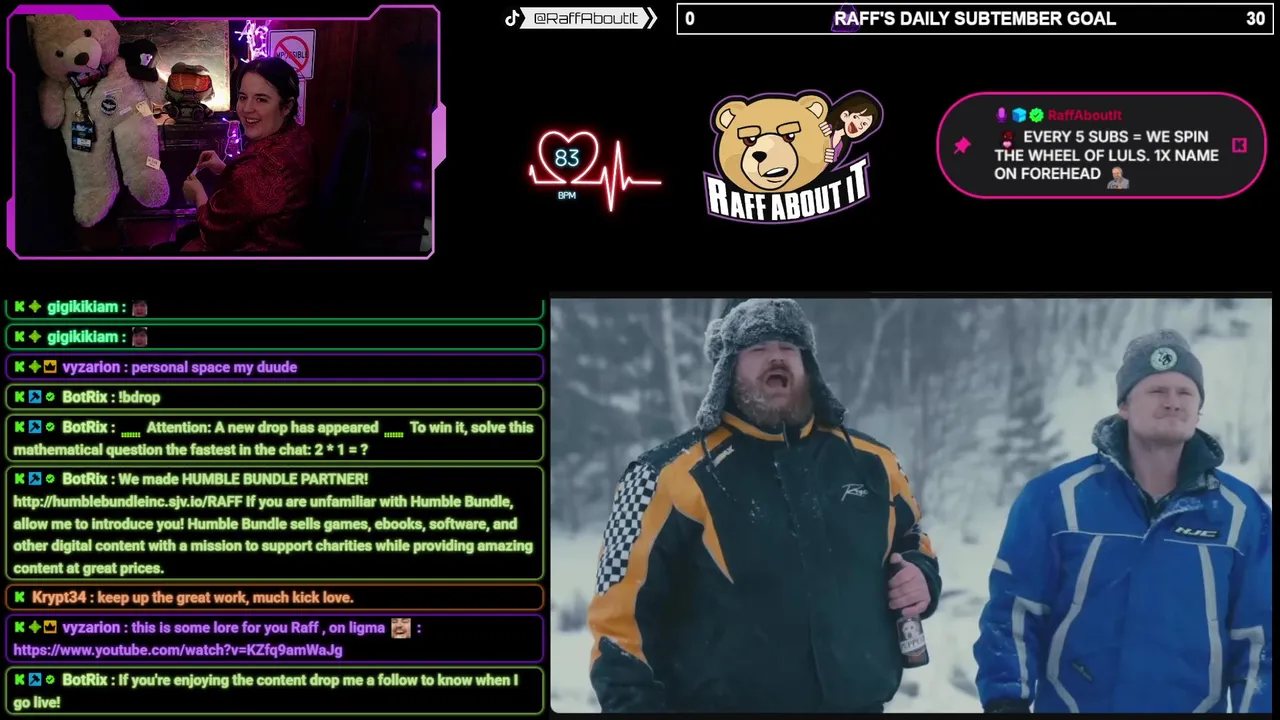This screenshot has width=1280, height=720.
Task: Click the verified check badge in "!bdrop" message
Action: pyautogui.click(x=50, y=397)
